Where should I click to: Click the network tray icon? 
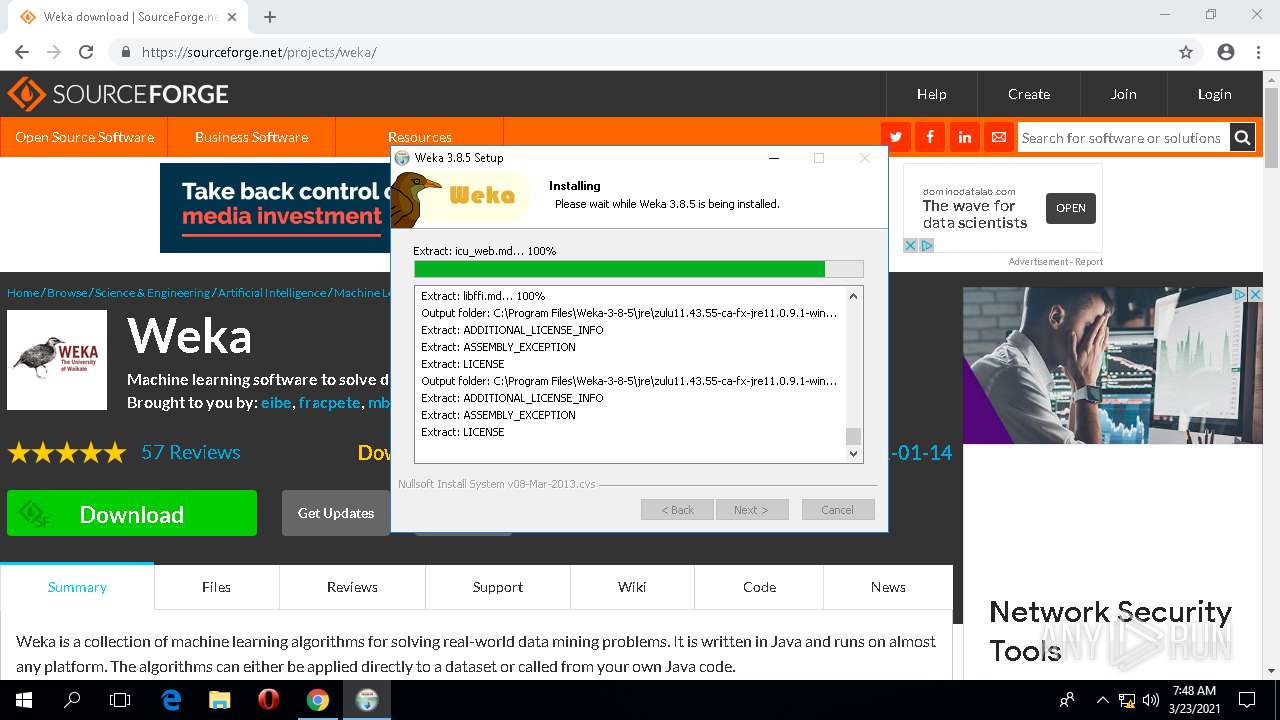(x=1127, y=700)
